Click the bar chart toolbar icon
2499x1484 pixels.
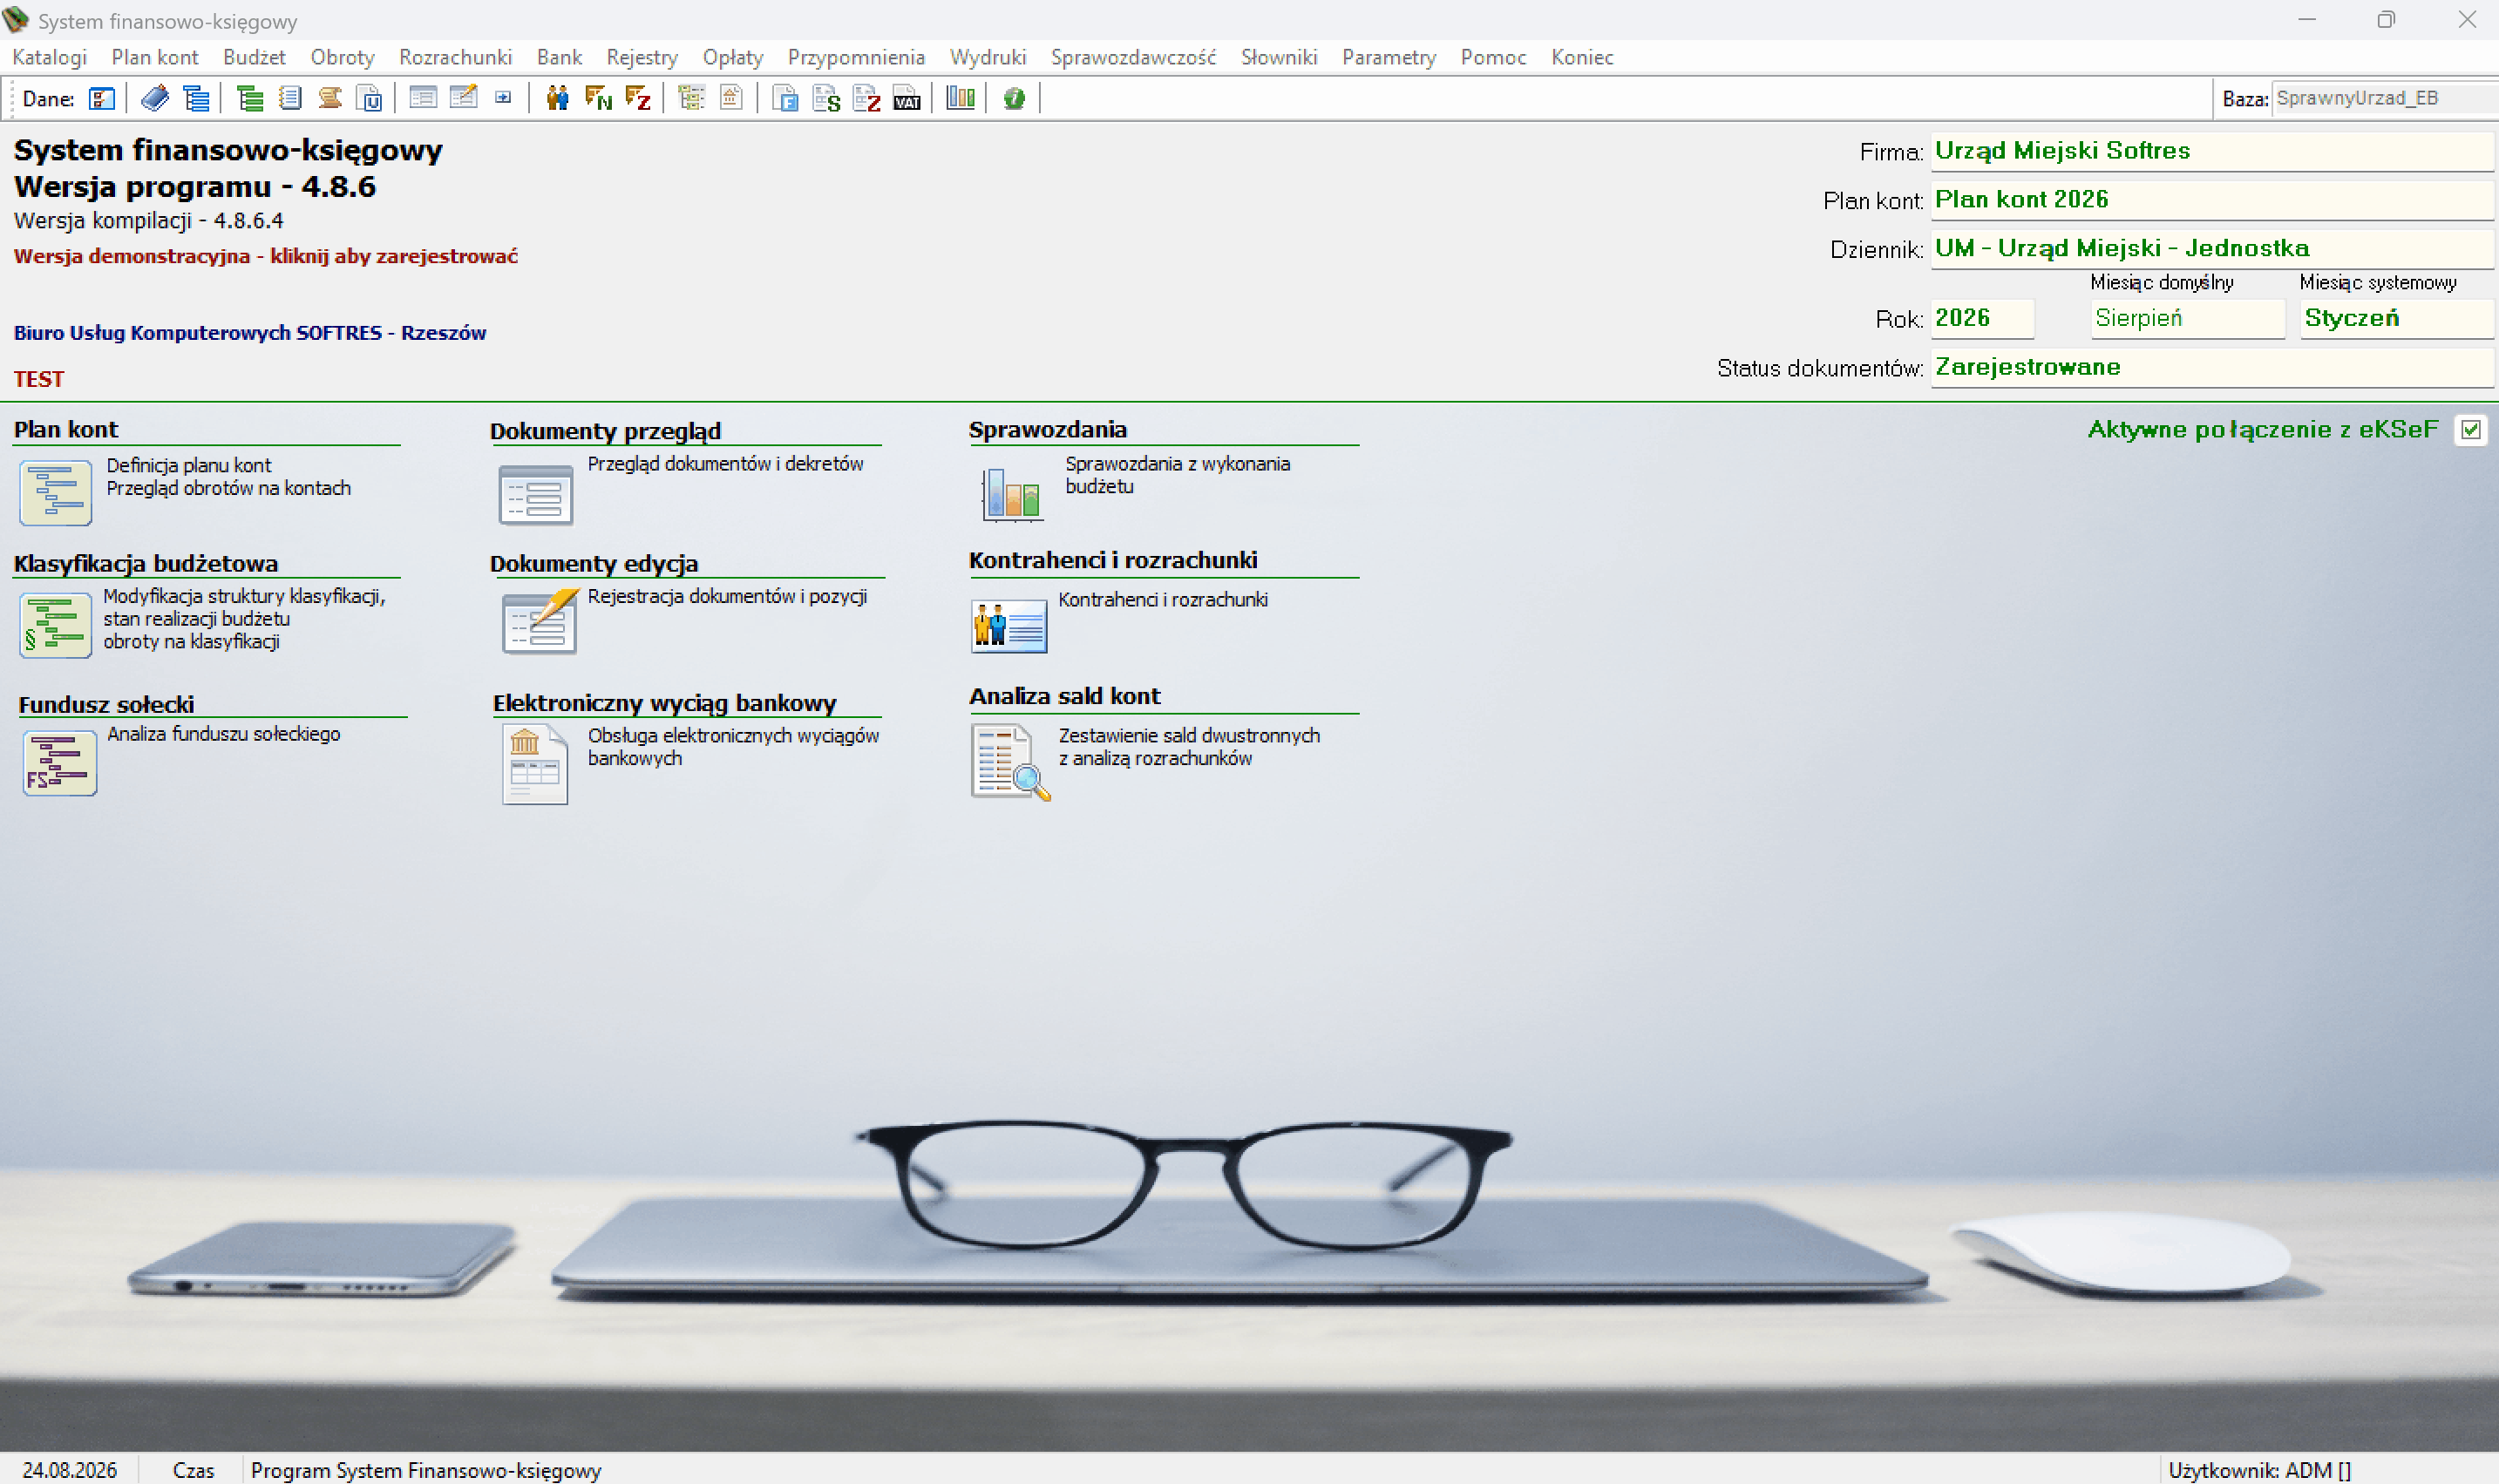(960, 98)
